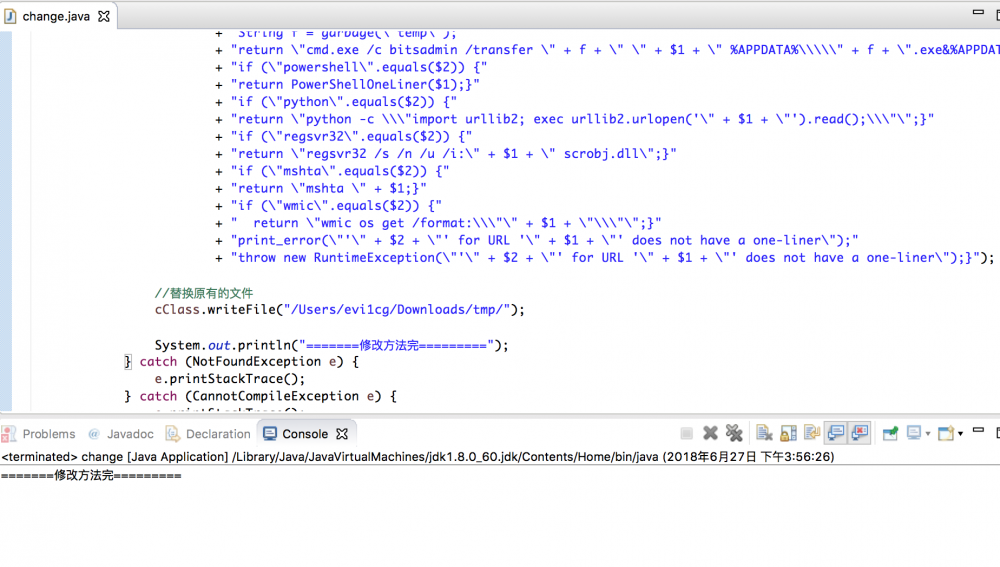Image resolution: width=1000 pixels, height=567 pixels.
Task: Click the Display Selected Console monitor icon
Action: click(x=914, y=434)
